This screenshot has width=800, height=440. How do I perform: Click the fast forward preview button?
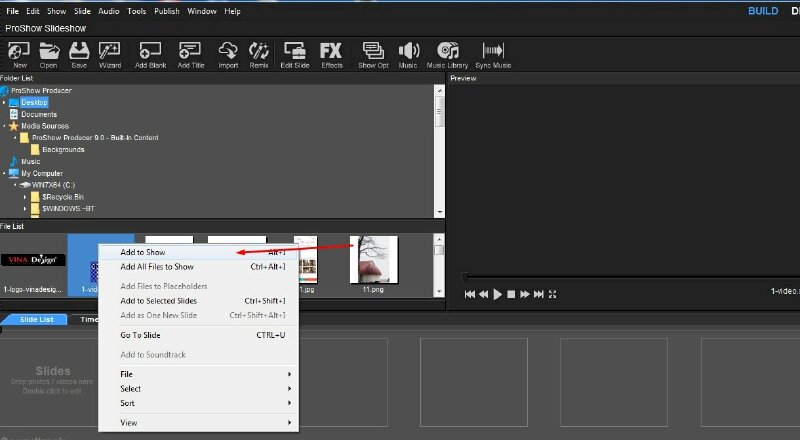tap(524, 294)
